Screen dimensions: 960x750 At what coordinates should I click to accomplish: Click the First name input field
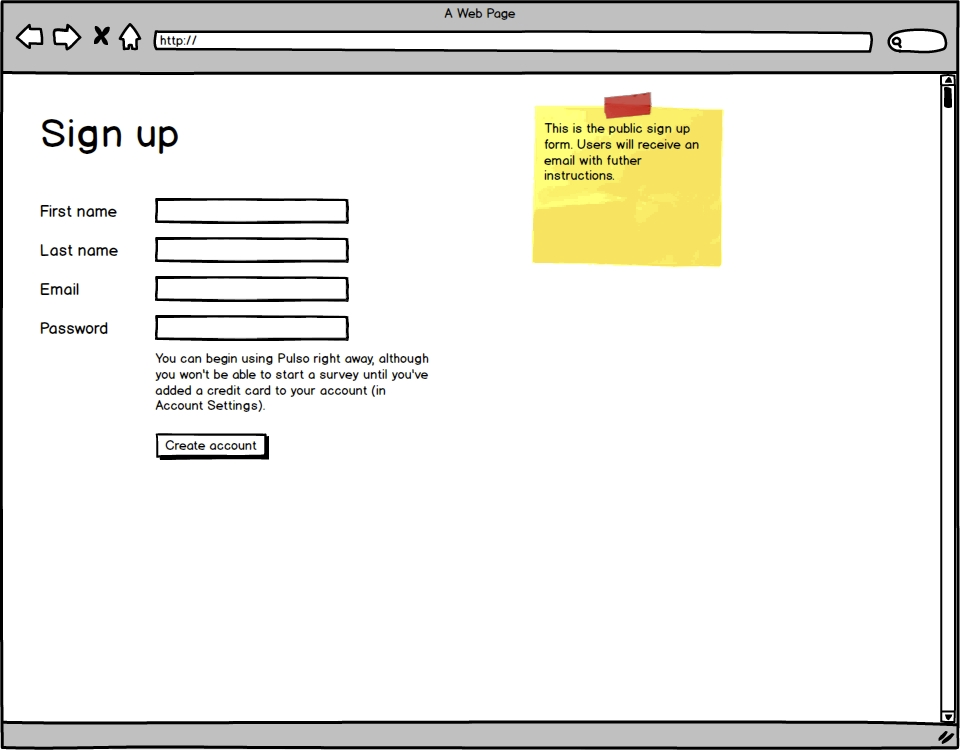point(252,211)
